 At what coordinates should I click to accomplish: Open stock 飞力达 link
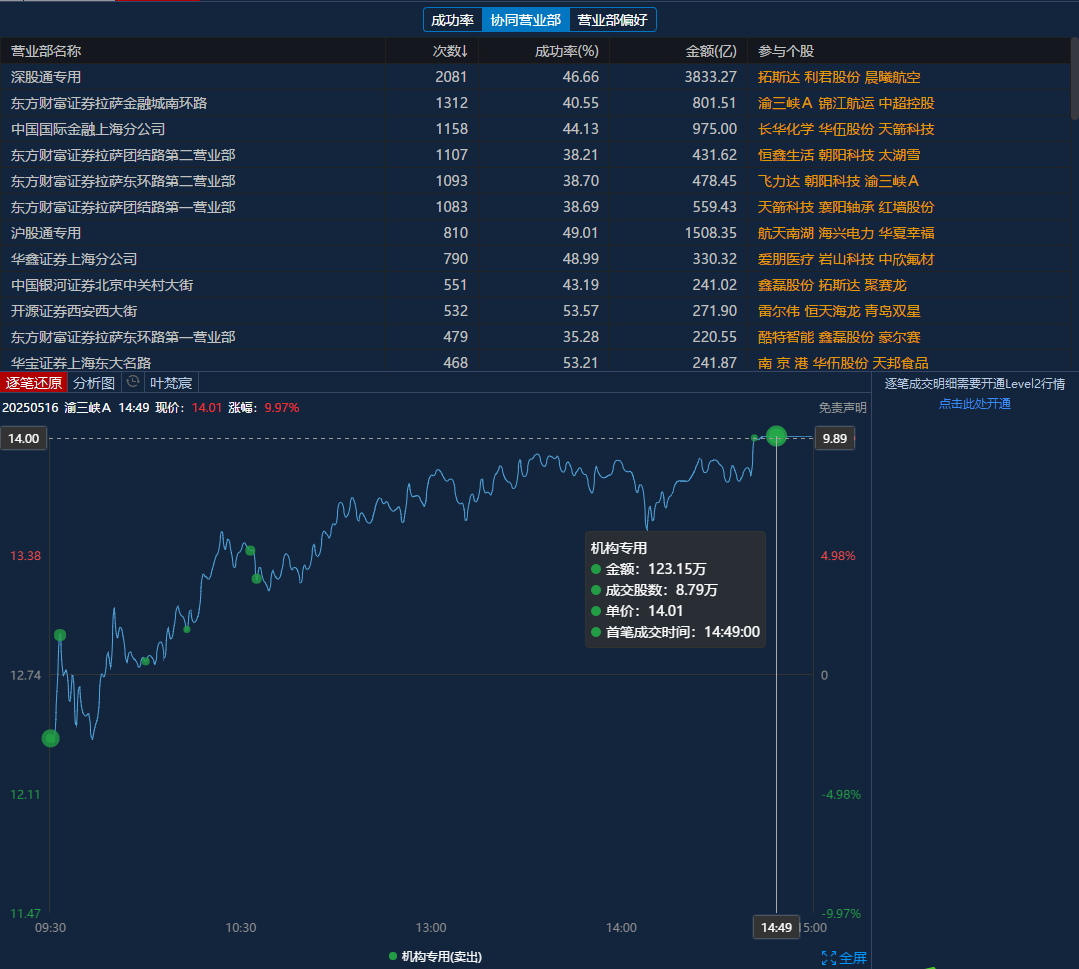(778, 182)
